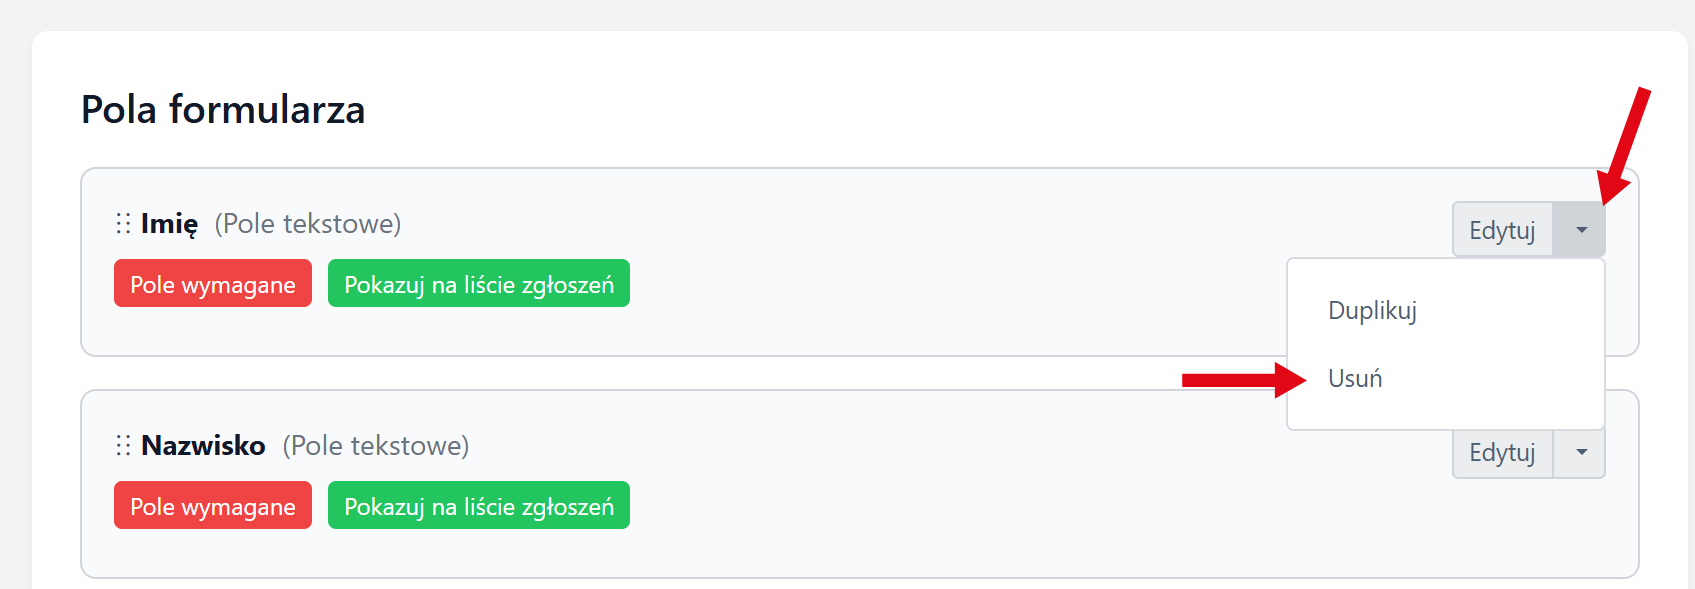Toggle the Pole wymagane badge for Nazwisko
1695x589 pixels.
click(213, 506)
